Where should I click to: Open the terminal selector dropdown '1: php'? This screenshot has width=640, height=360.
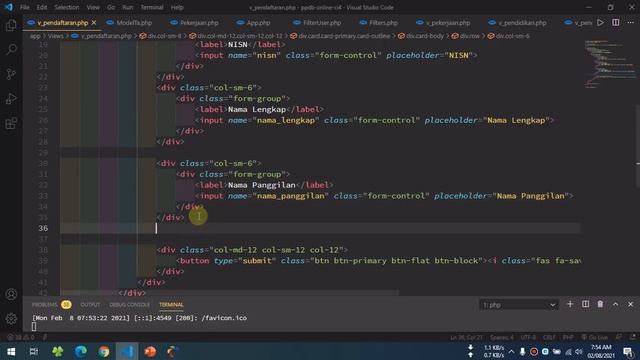pos(519,305)
